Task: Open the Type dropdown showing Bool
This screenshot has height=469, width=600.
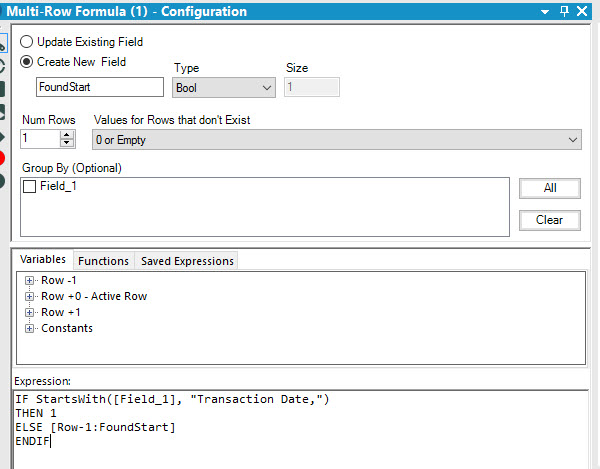Action: coord(224,88)
